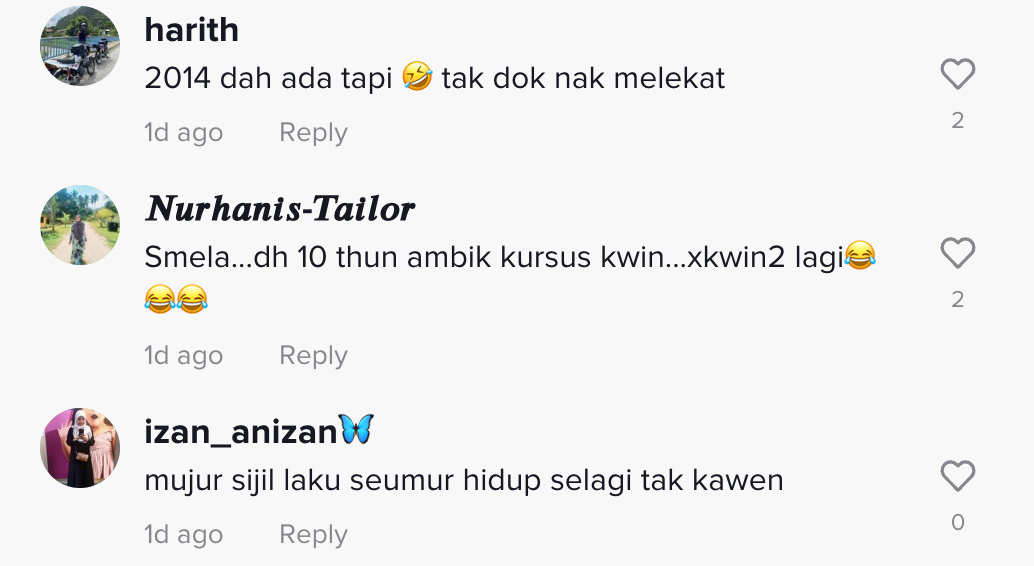Like harith's comment with the heart icon

pyautogui.click(x=958, y=74)
